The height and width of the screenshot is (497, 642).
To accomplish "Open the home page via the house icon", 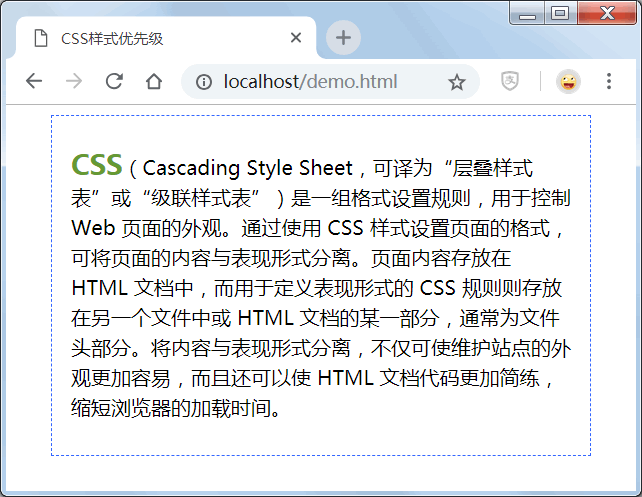I will click(153, 82).
